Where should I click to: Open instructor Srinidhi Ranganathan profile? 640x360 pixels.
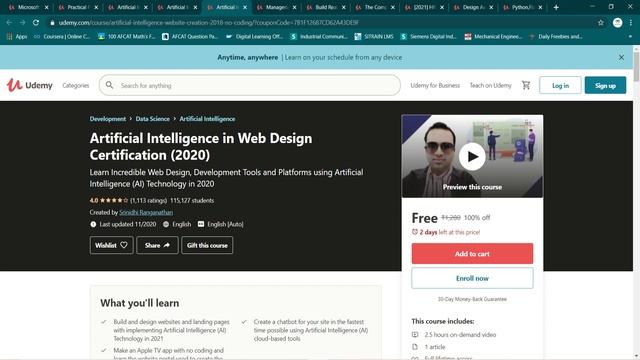click(146, 212)
